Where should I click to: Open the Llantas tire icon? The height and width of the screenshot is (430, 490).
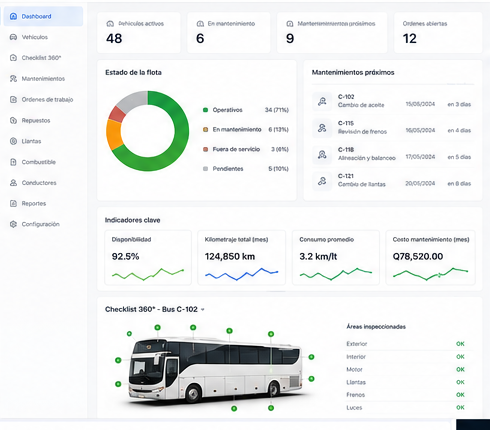13,141
